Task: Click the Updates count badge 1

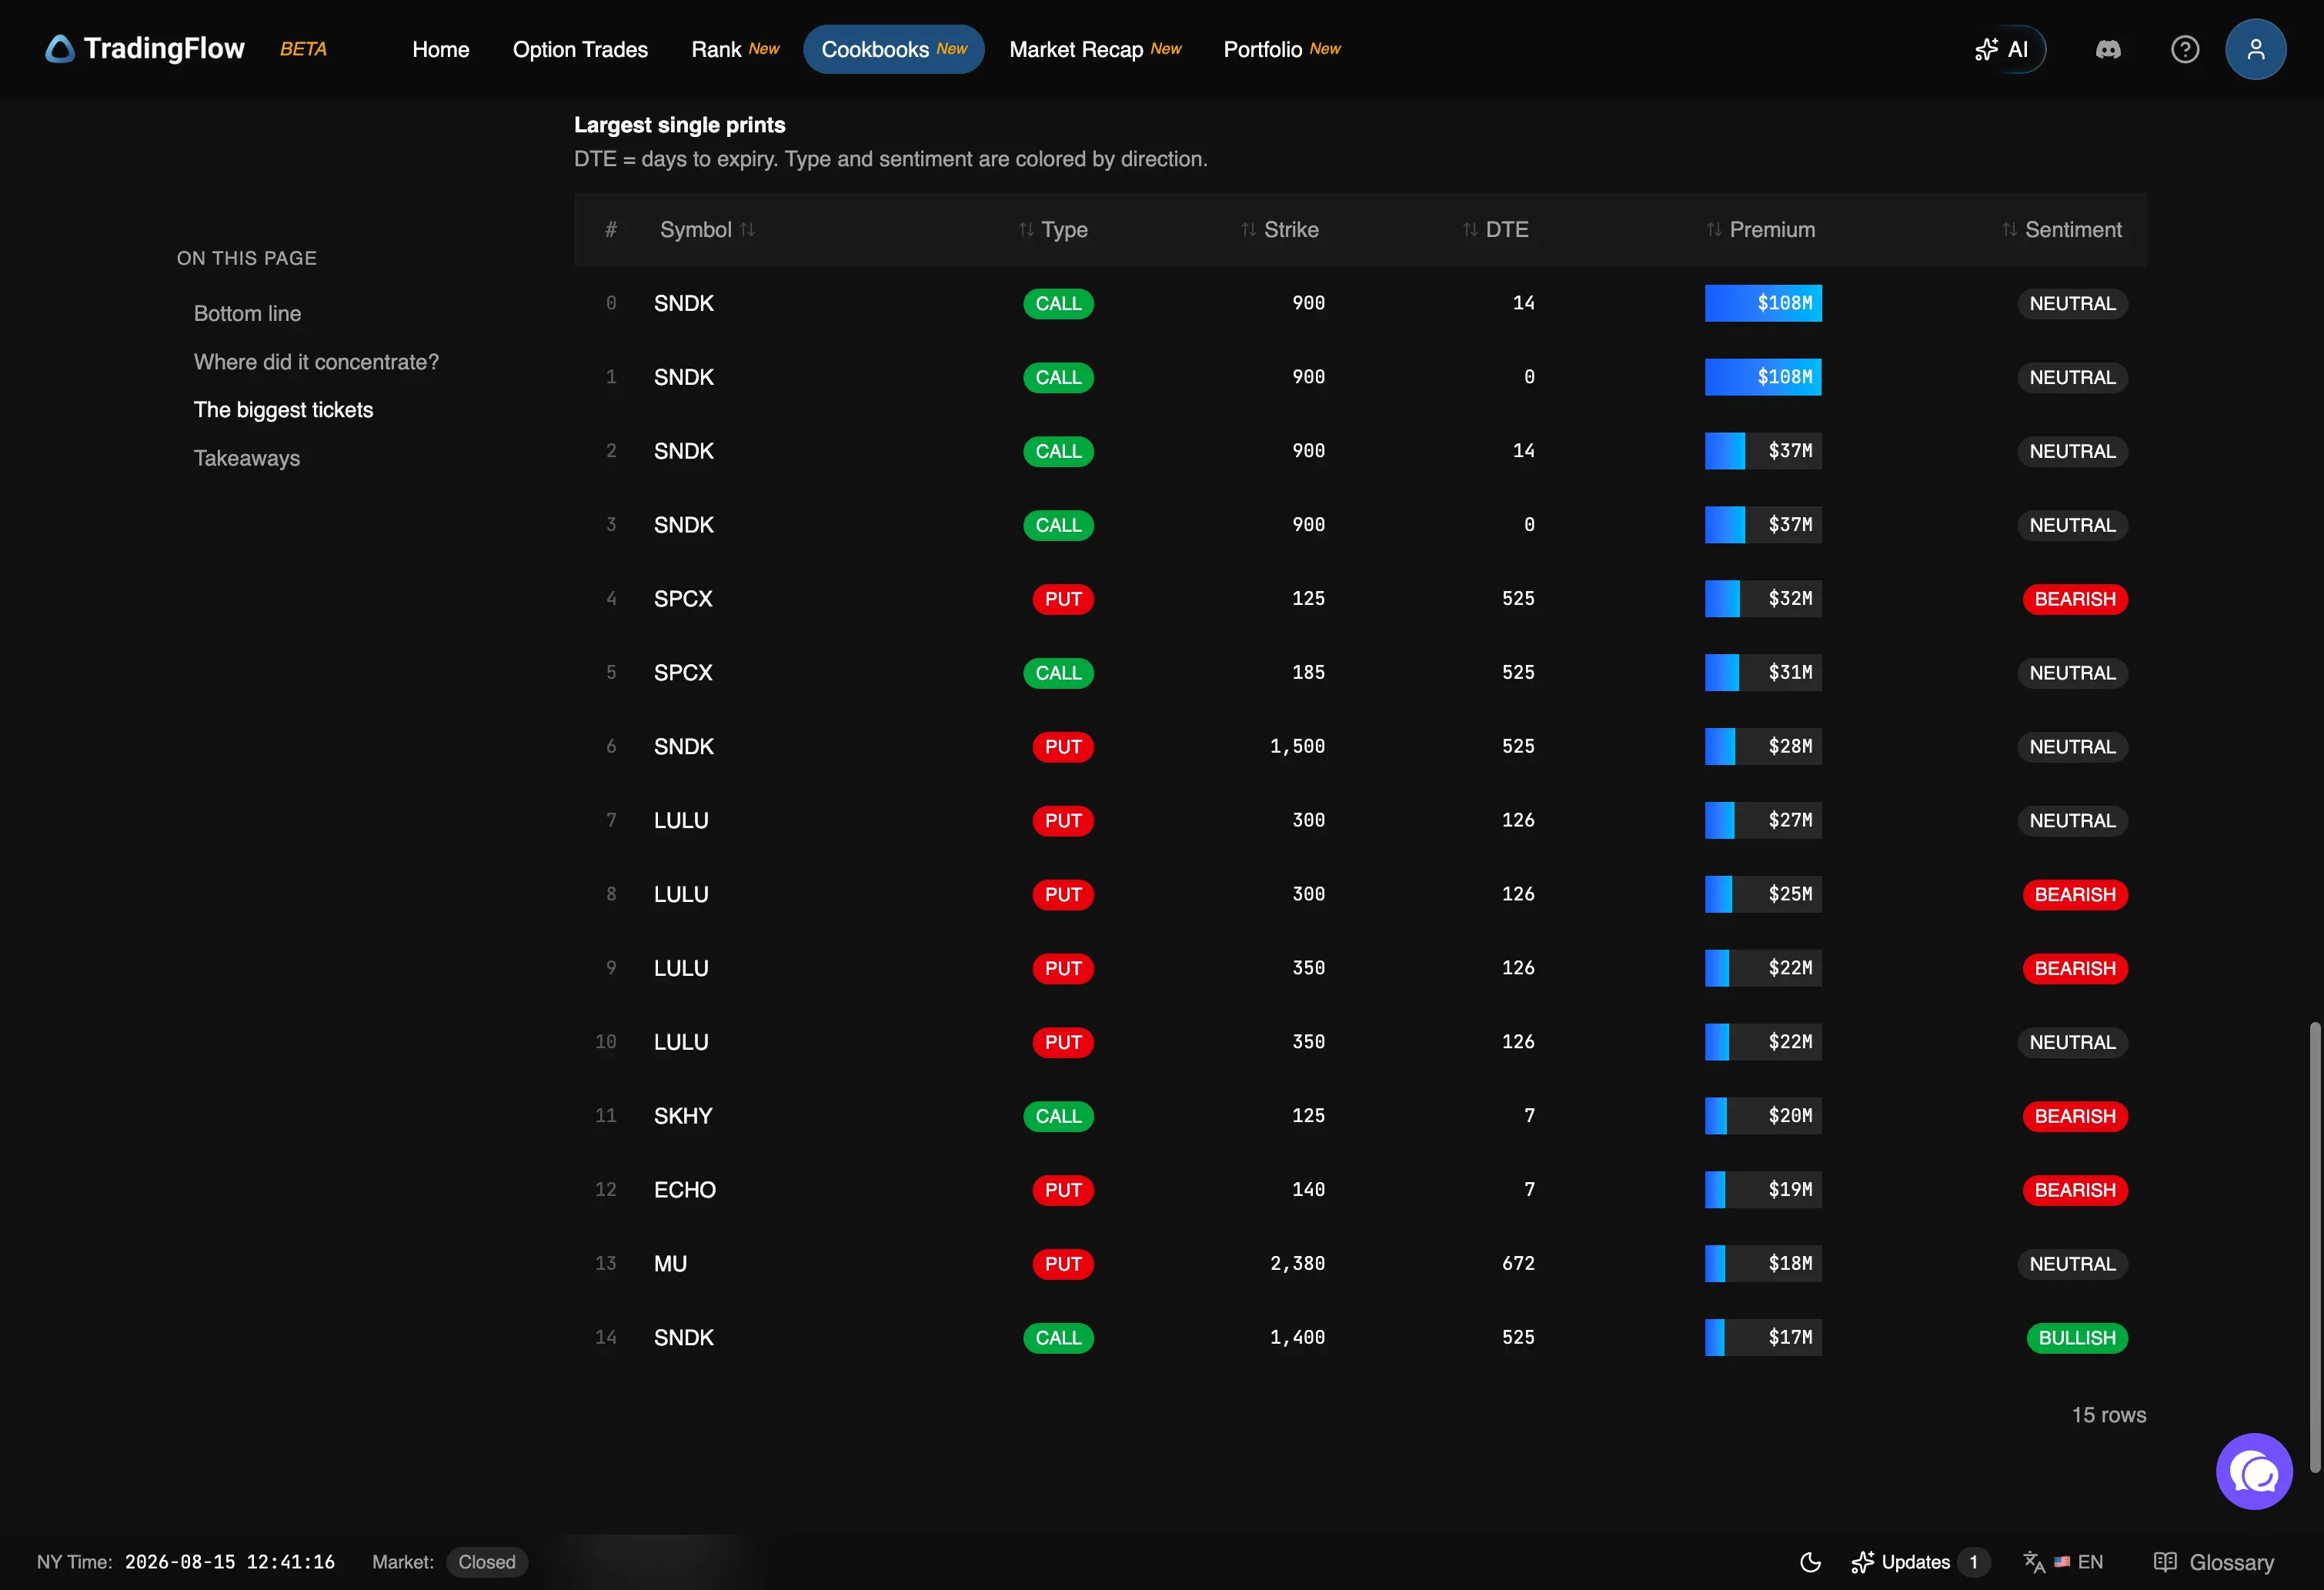Action: [1973, 1562]
